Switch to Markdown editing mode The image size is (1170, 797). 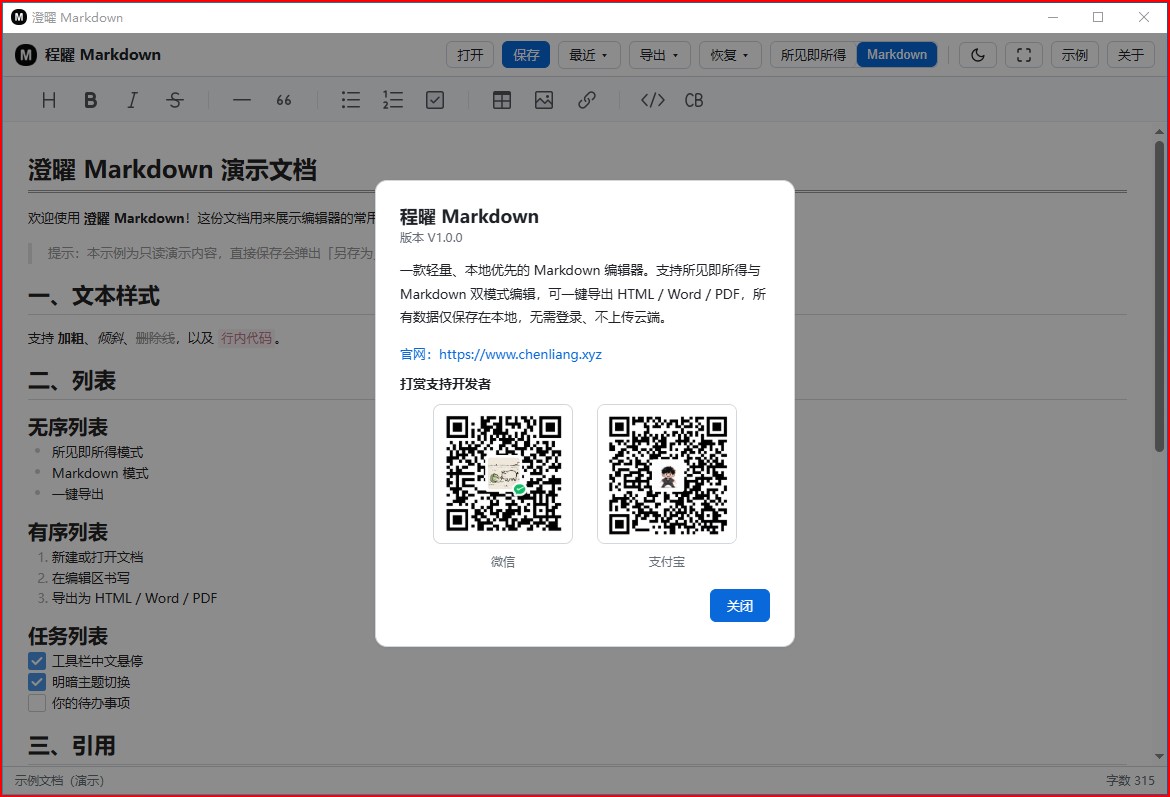[x=897, y=54]
